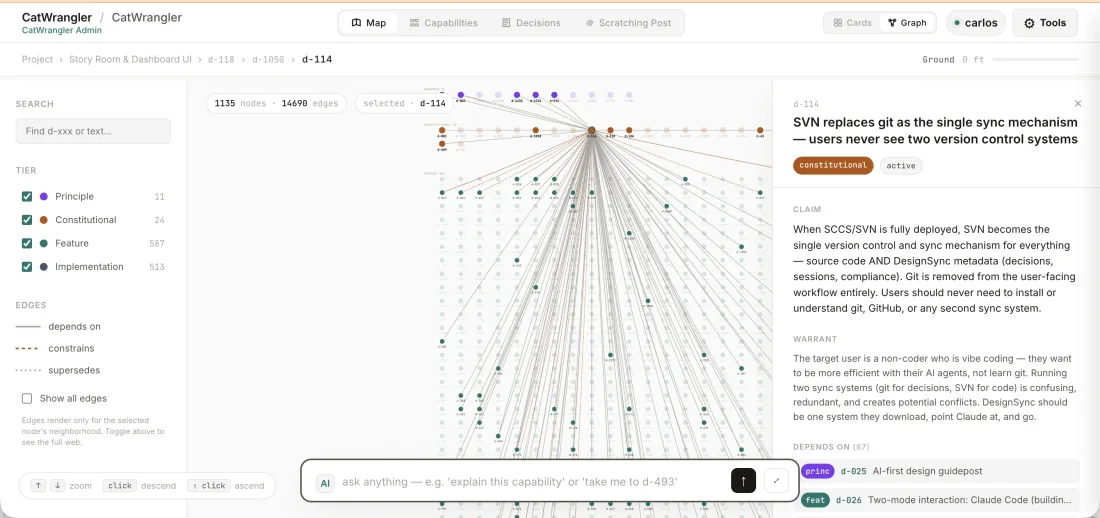Click the selected d-114 pill
The image size is (1100, 518).
coord(405,103)
